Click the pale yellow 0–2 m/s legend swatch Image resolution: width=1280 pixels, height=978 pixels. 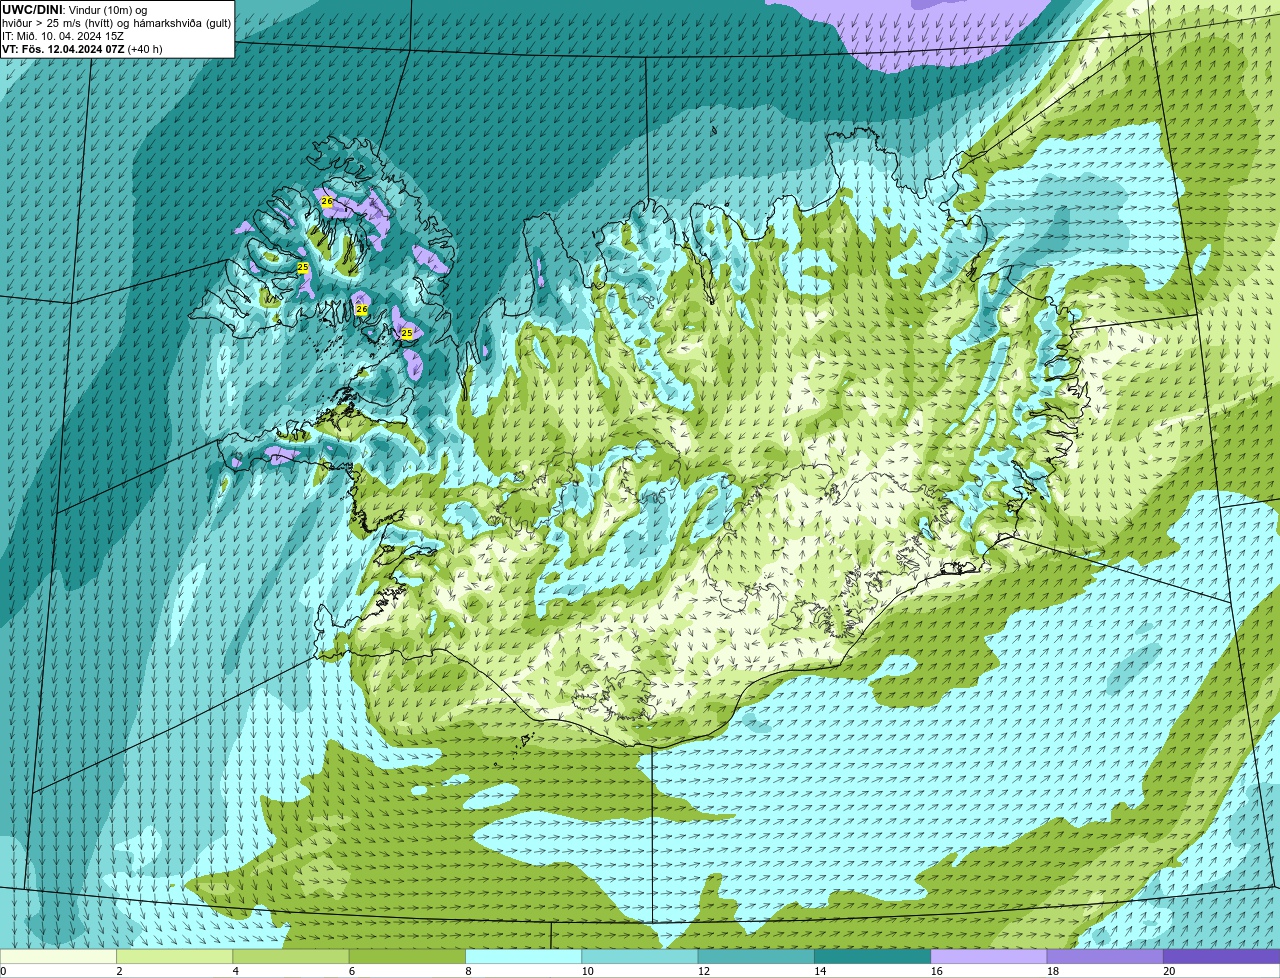pos(58,957)
